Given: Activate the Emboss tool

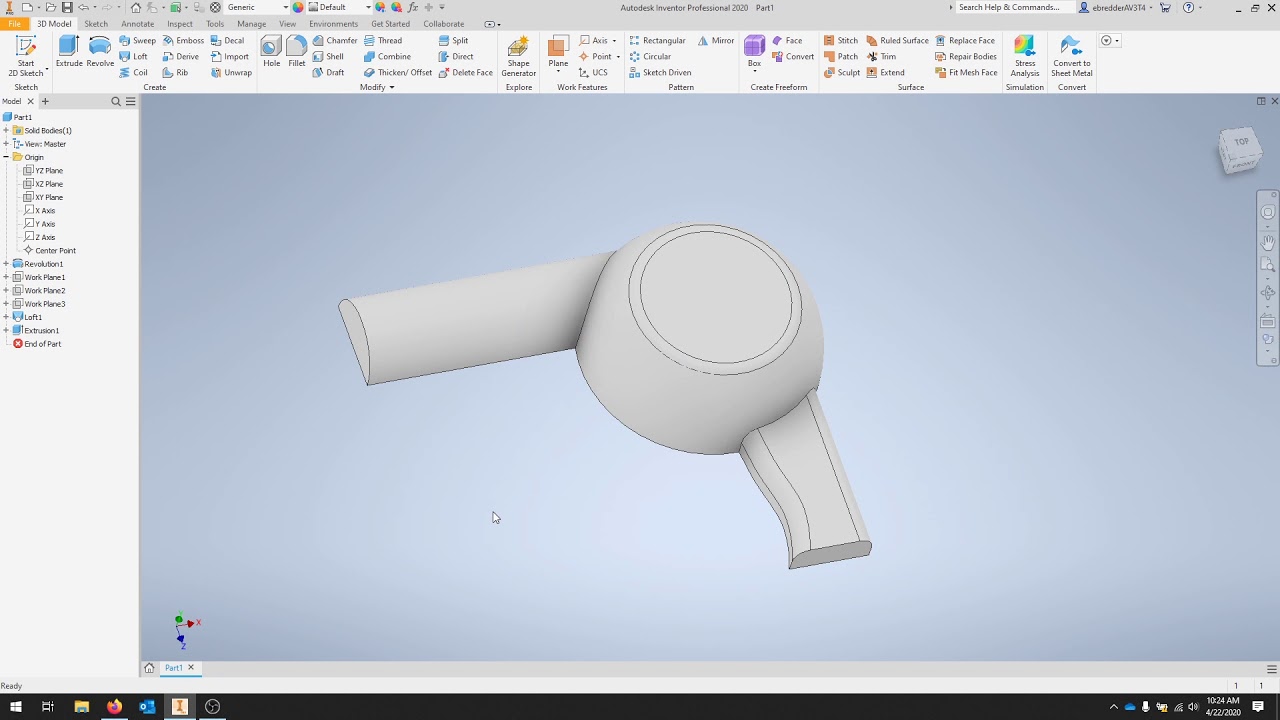Looking at the screenshot, I should tap(183, 41).
